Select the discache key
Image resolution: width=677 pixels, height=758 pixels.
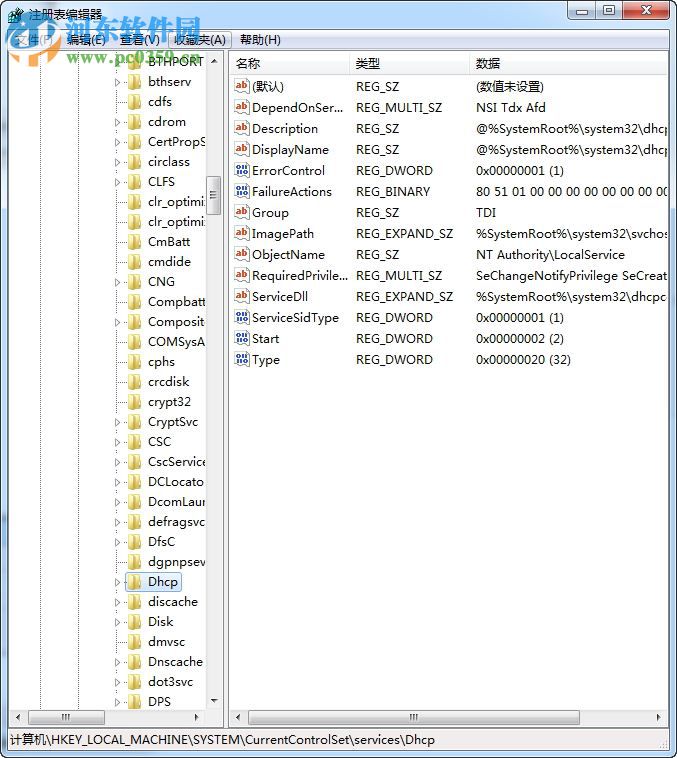pos(173,601)
